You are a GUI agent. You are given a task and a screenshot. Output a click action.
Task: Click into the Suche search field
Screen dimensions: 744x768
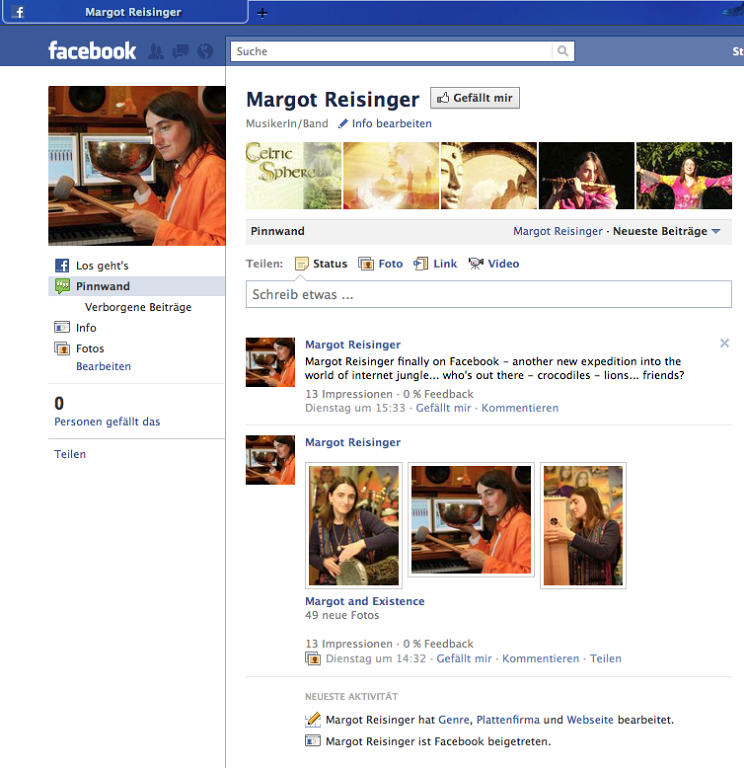(391, 51)
